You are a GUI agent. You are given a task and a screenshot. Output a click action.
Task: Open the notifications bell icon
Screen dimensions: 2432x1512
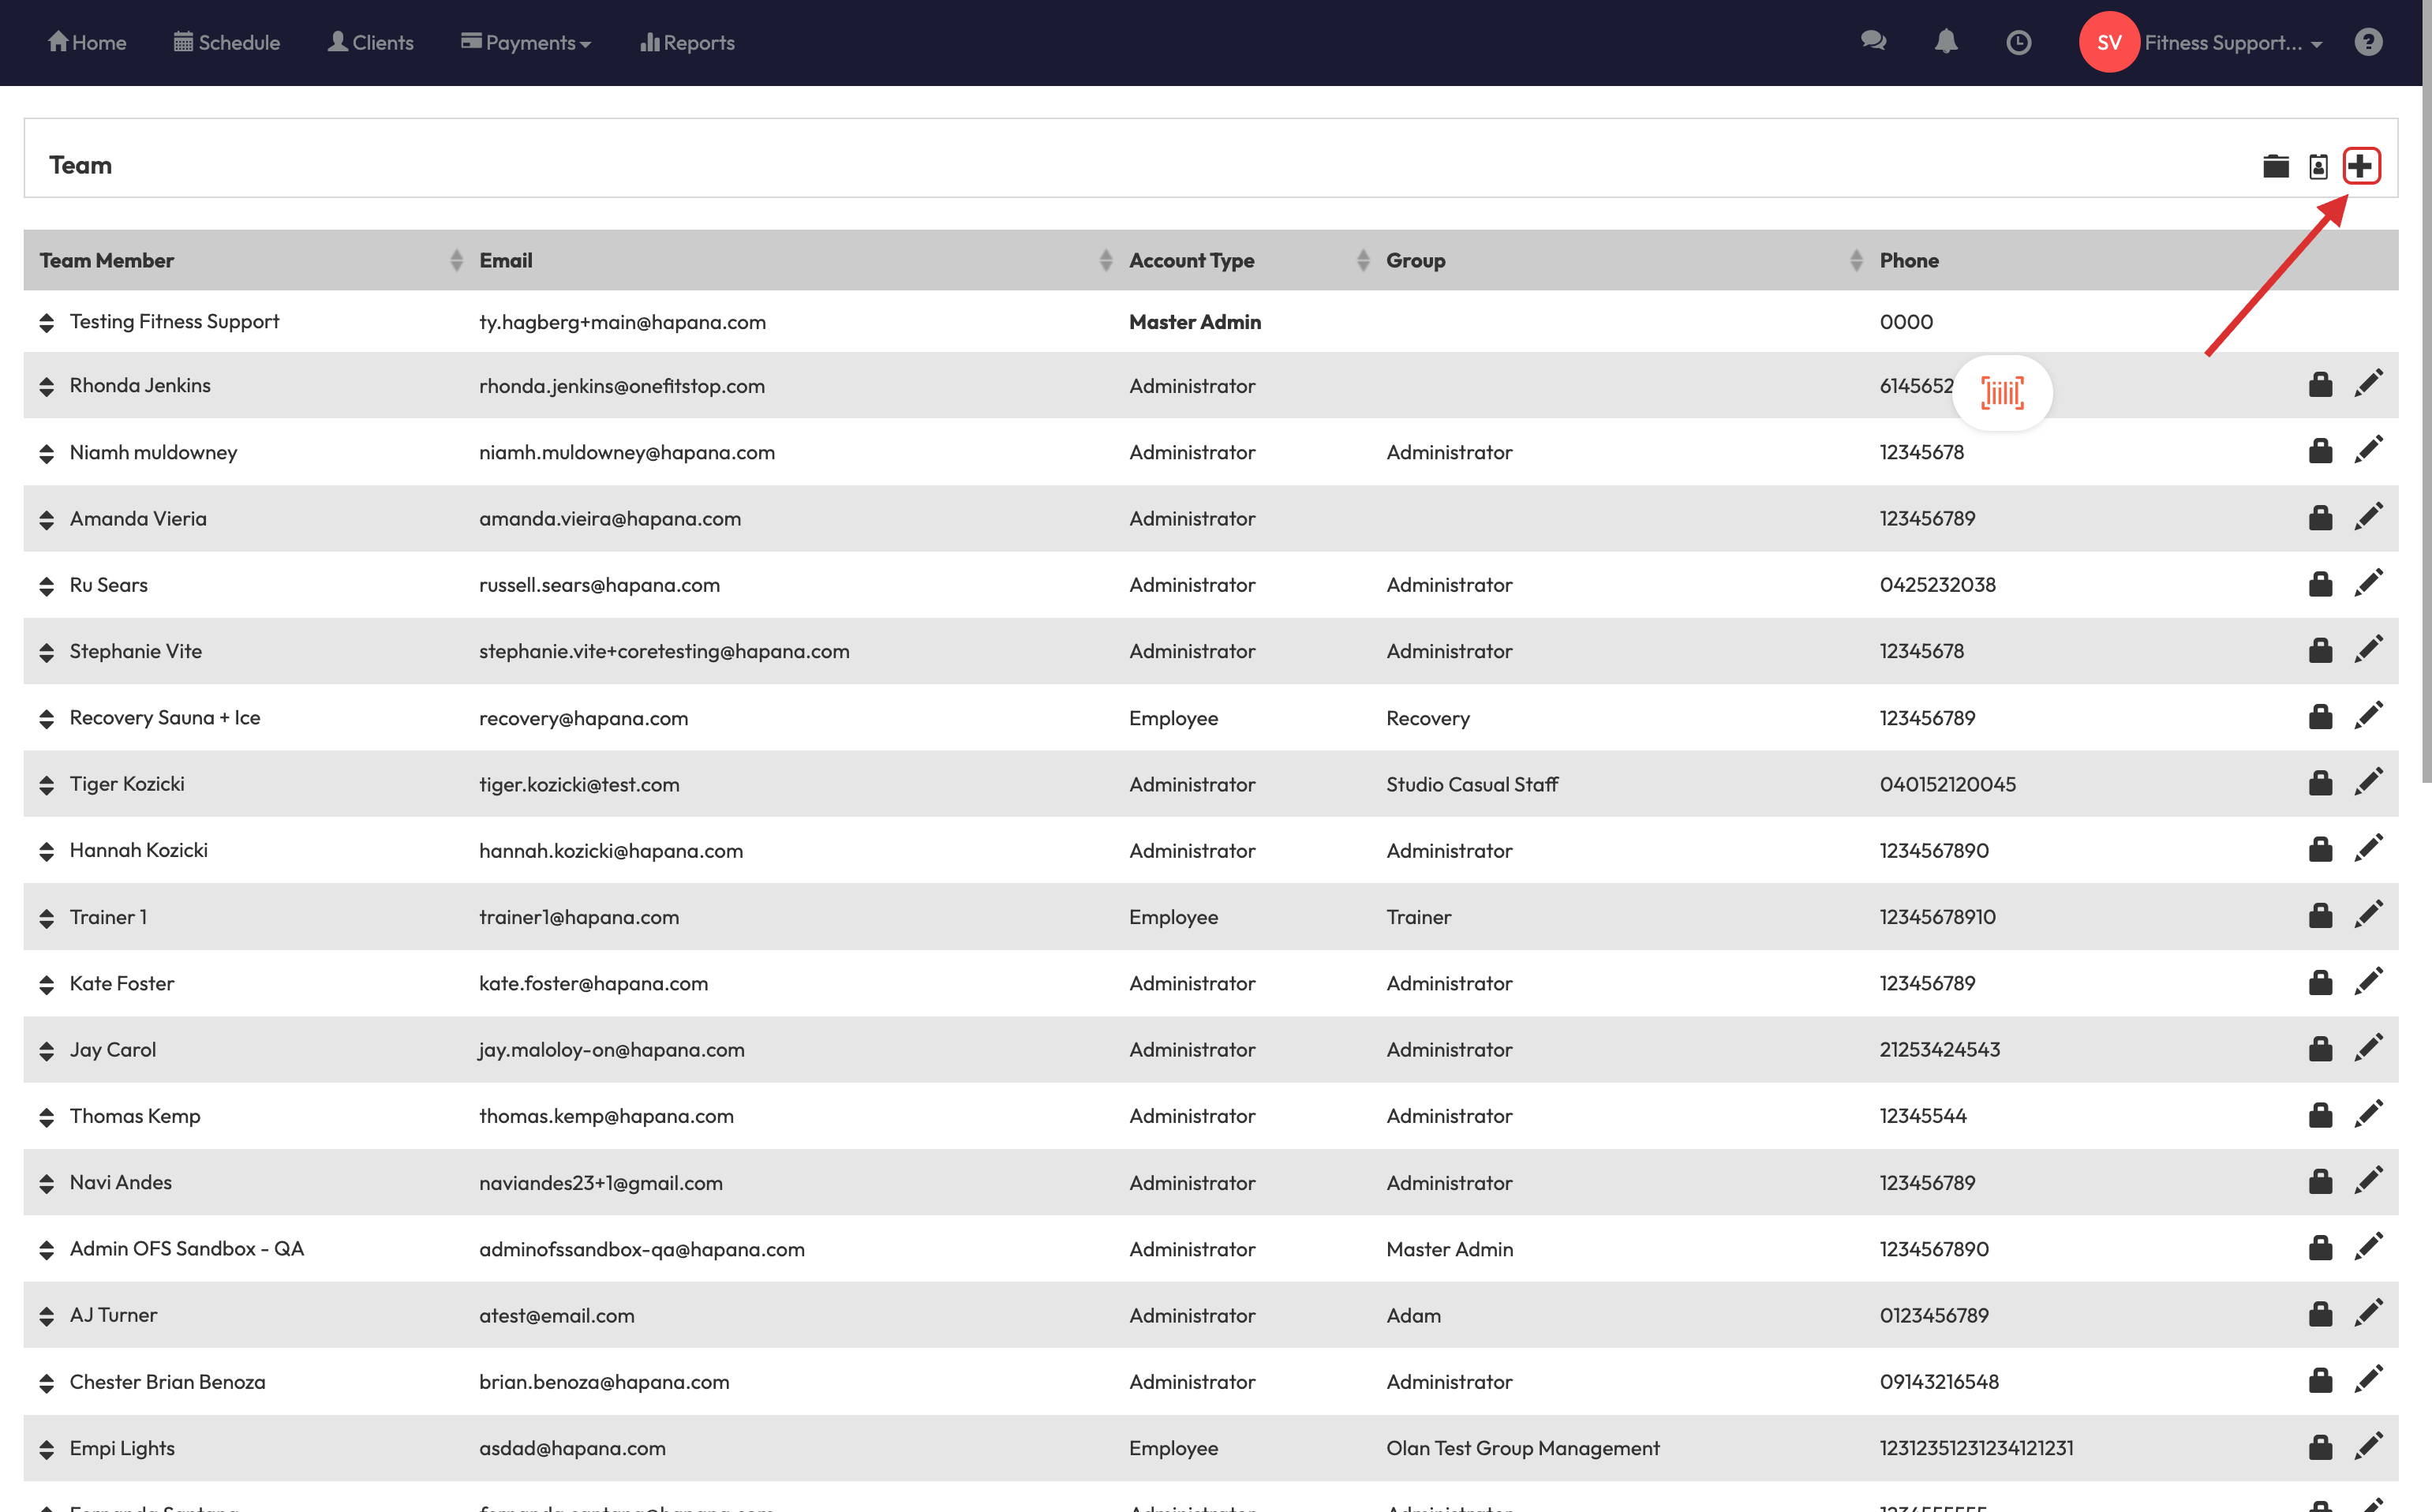pos(1945,42)
